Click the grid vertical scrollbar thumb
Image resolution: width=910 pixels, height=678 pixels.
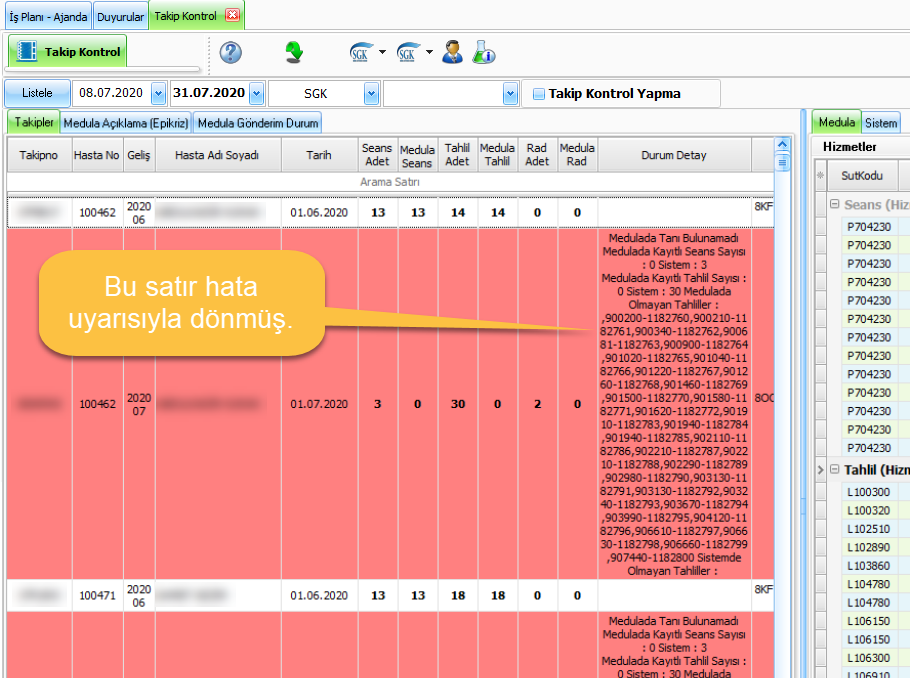click(x=782, y=163)
